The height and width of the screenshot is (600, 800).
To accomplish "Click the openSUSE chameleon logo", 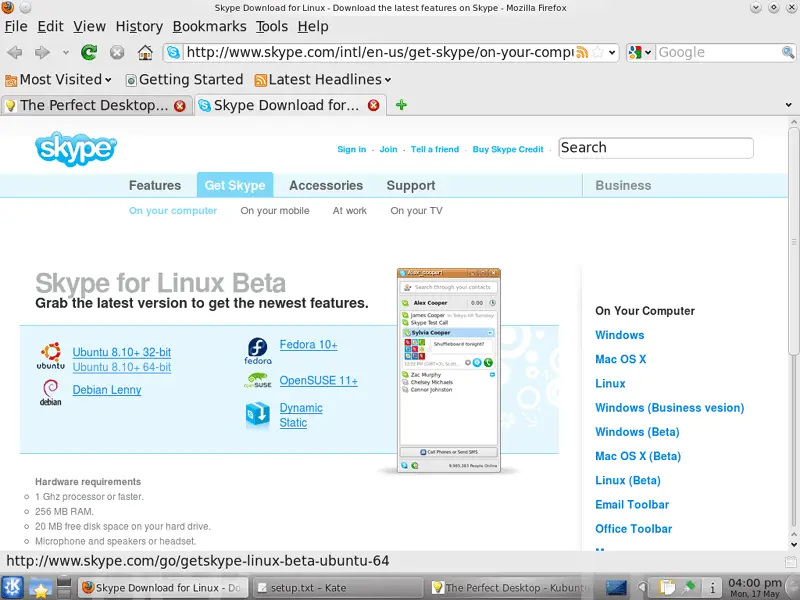I will [x=258, y=381].
